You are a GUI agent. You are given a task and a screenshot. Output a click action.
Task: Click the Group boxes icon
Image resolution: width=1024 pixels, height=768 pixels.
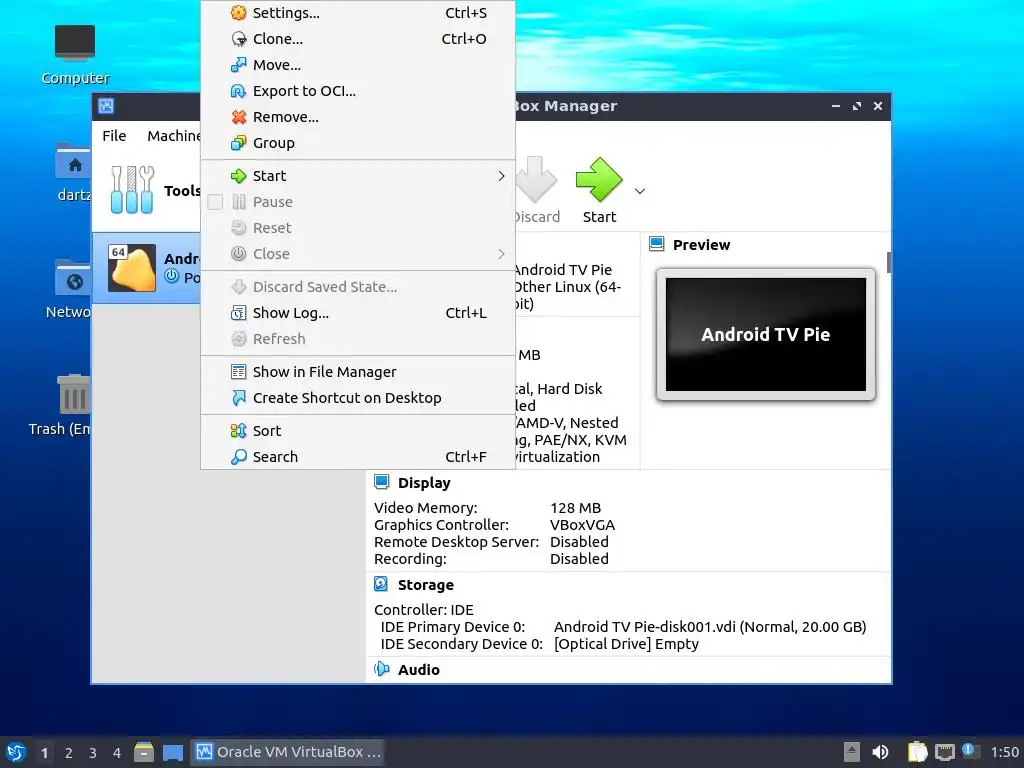238,143
